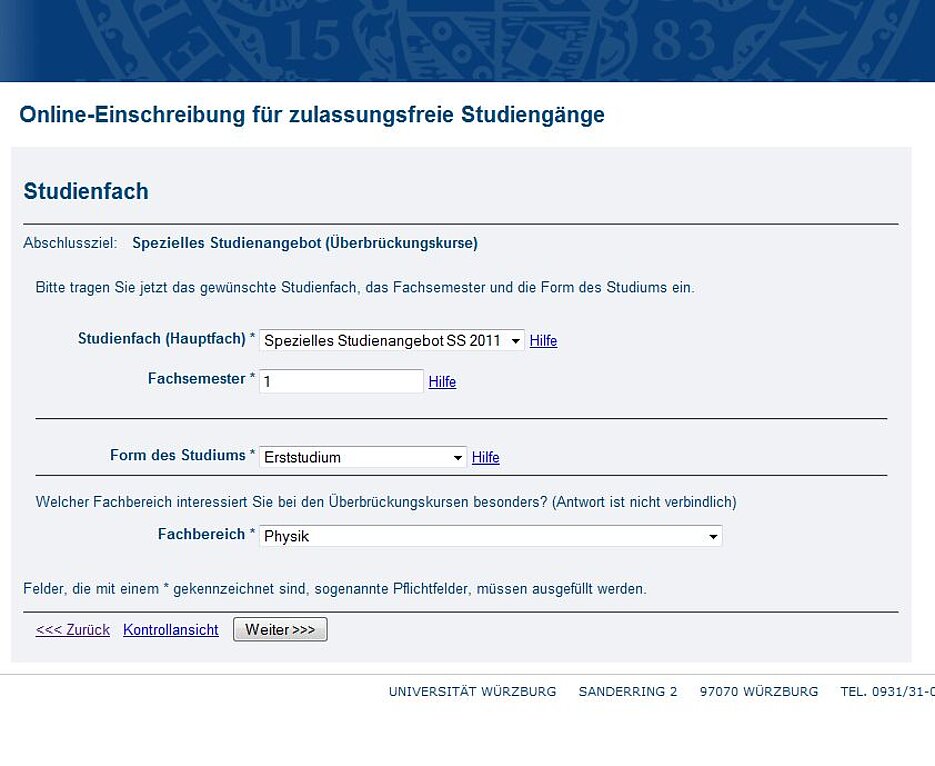The width and height of the screenshot is (935, 766).
Task: Click Hilfe link beside Erststudium dropdown
Action: point(485,457)
